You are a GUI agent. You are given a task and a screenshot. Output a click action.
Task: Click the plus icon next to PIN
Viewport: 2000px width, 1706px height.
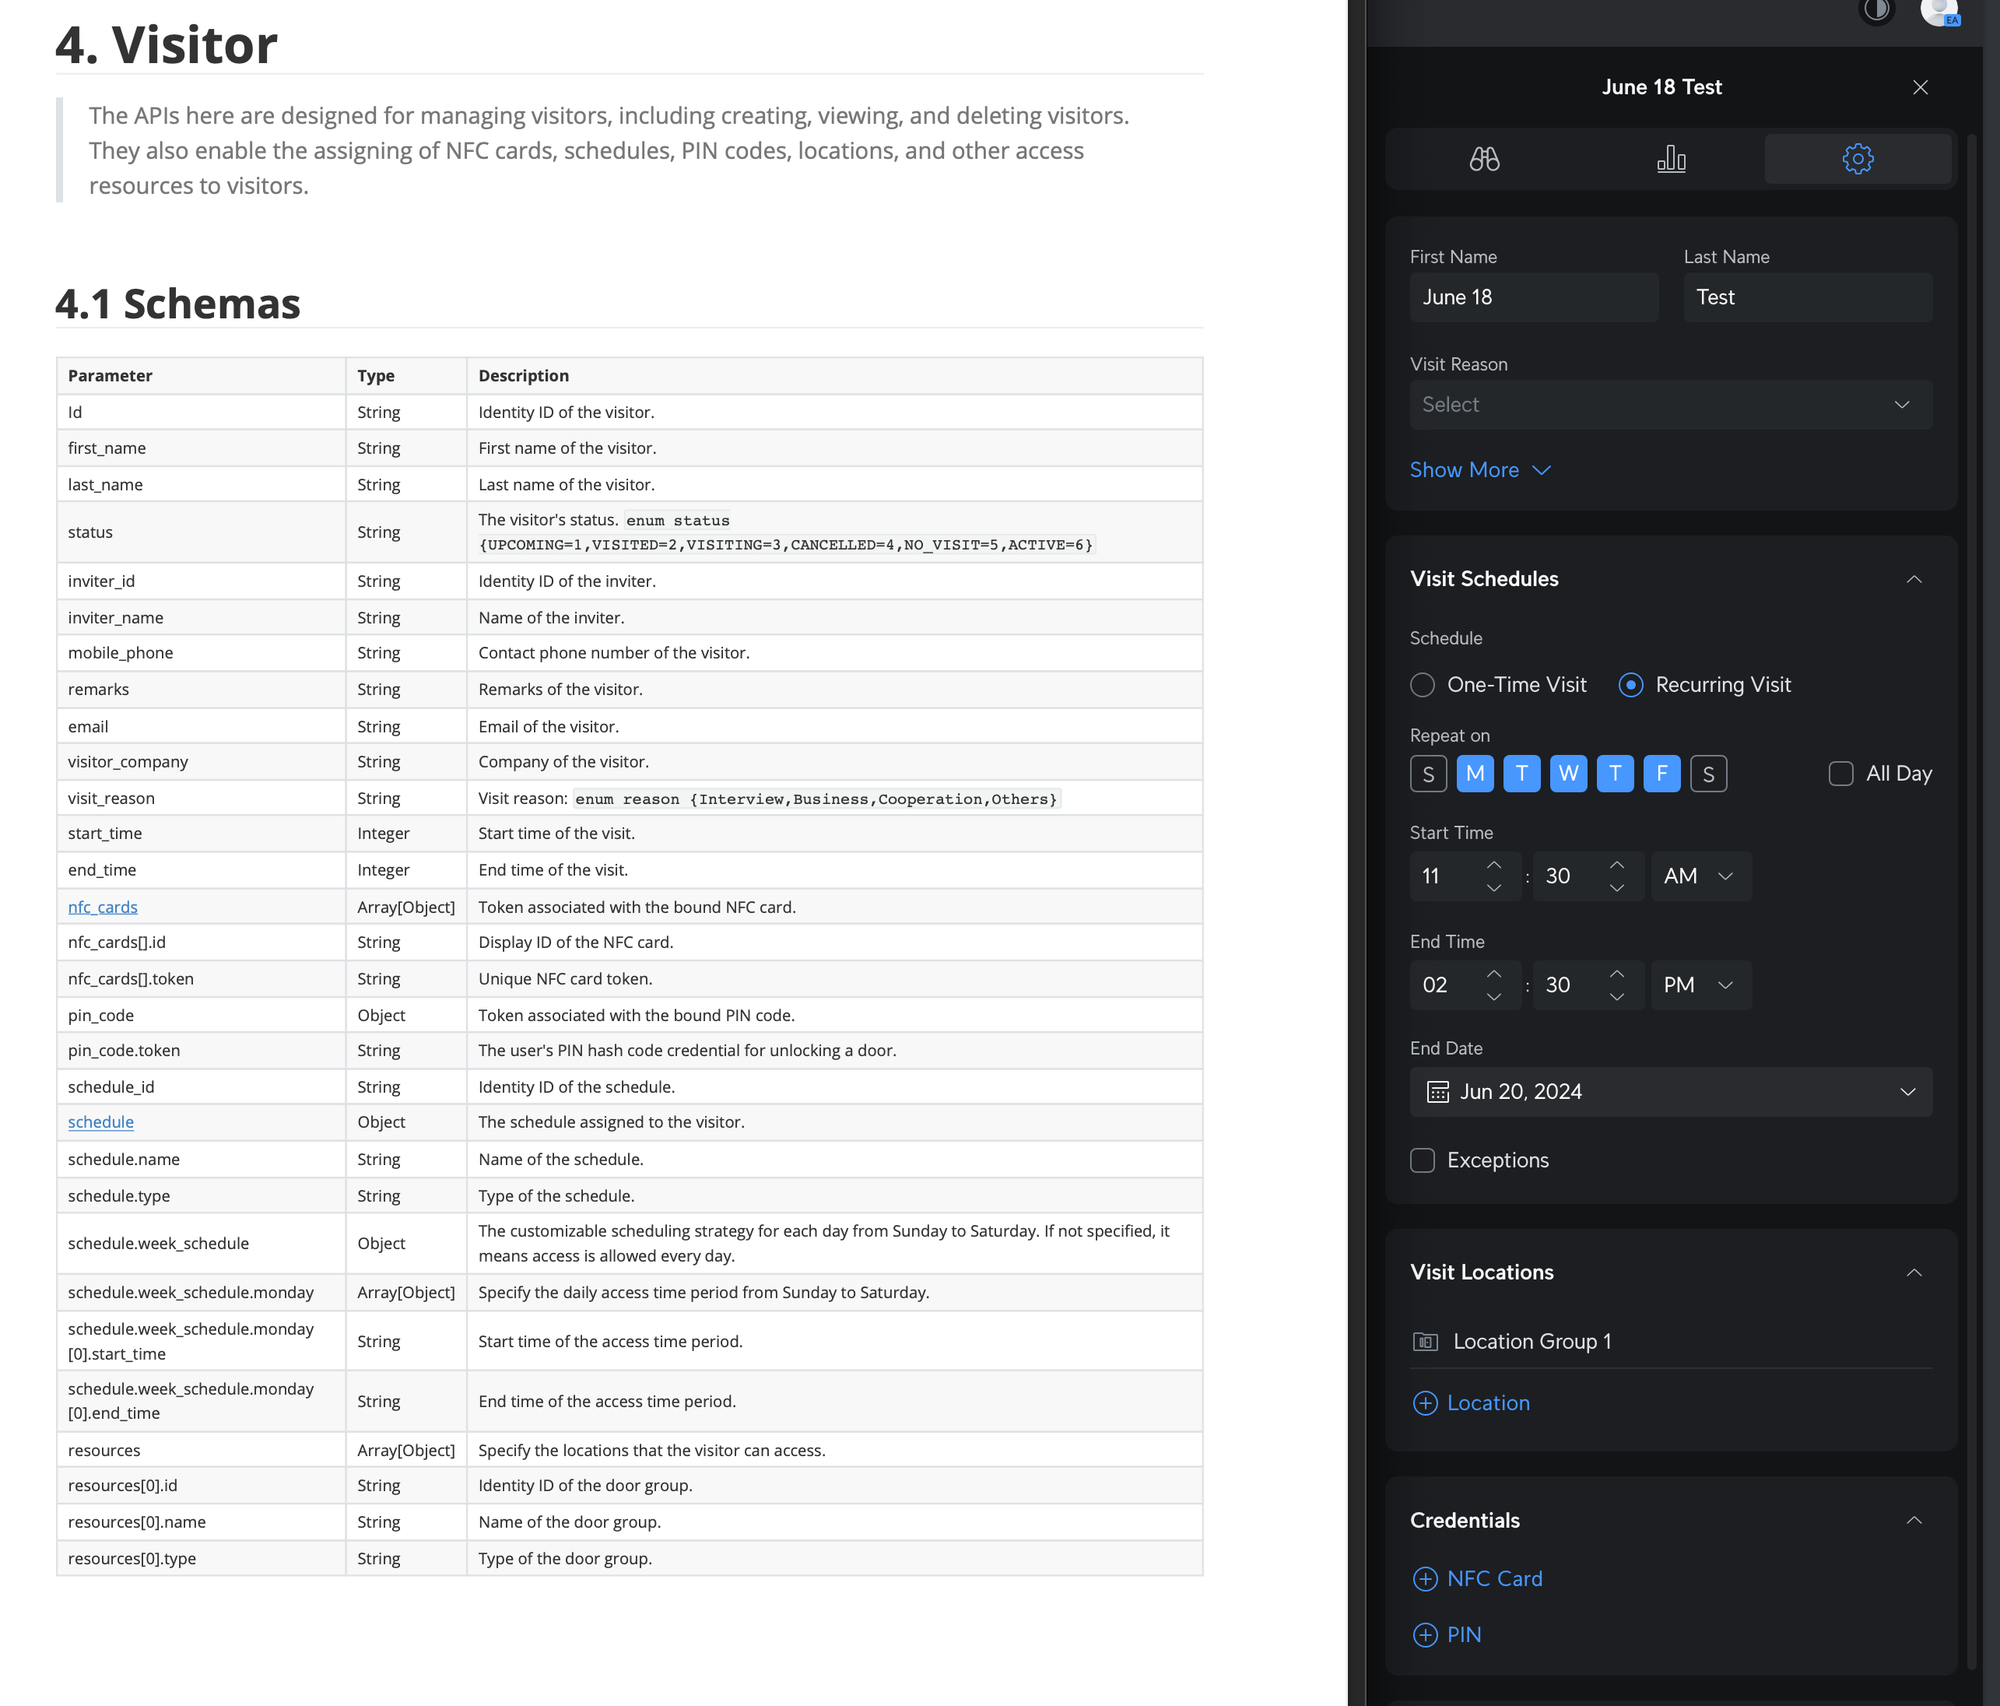click(x=1425, y=1635)
